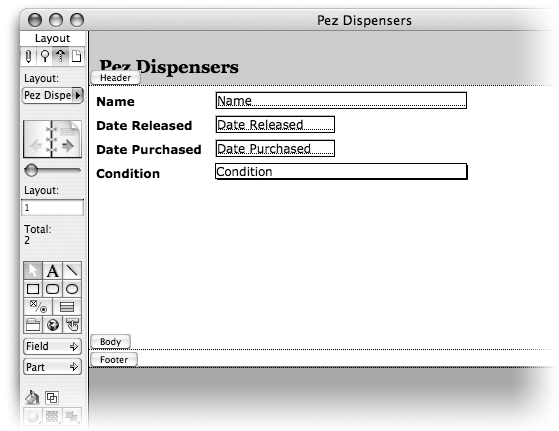The image size is (559, 431).
Task: Click the Layout mode label above the mode icons
Action: [x=52, y=38]
